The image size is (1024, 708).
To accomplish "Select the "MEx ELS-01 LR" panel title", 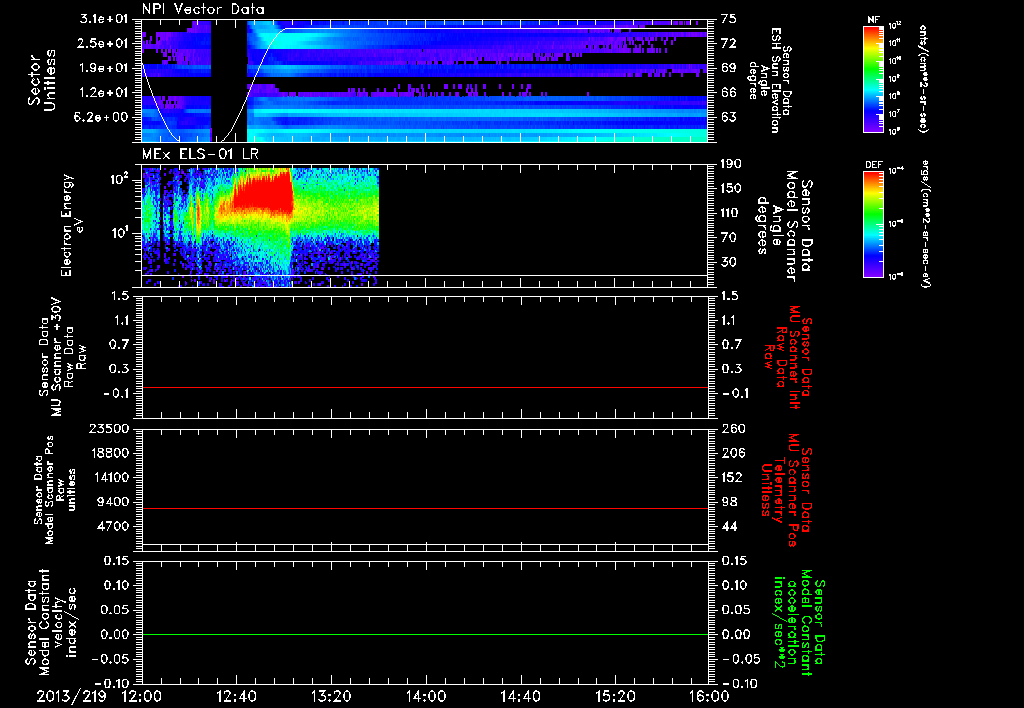I will [x=200, y=154].
